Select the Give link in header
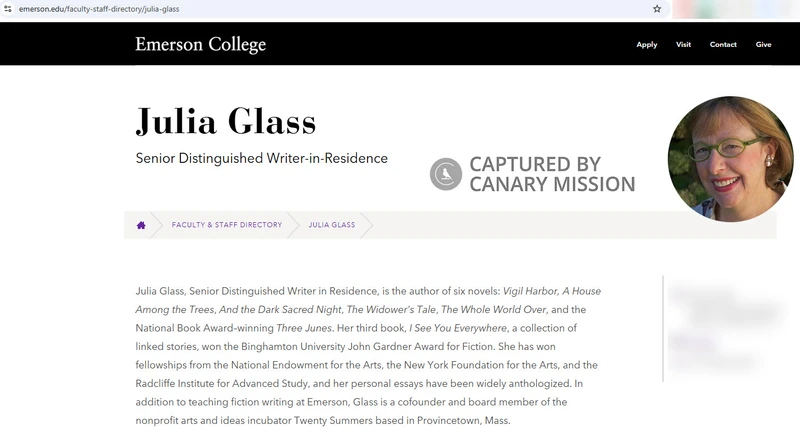 coord(763,44)
